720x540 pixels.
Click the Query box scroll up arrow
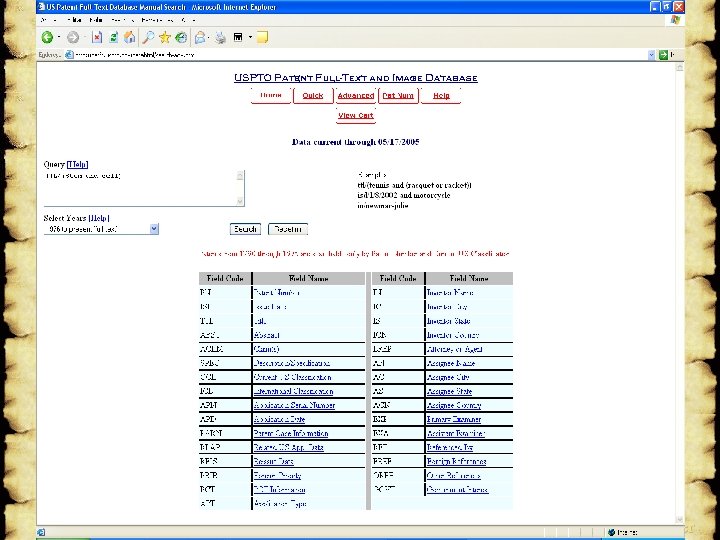(x=240, y=175)
